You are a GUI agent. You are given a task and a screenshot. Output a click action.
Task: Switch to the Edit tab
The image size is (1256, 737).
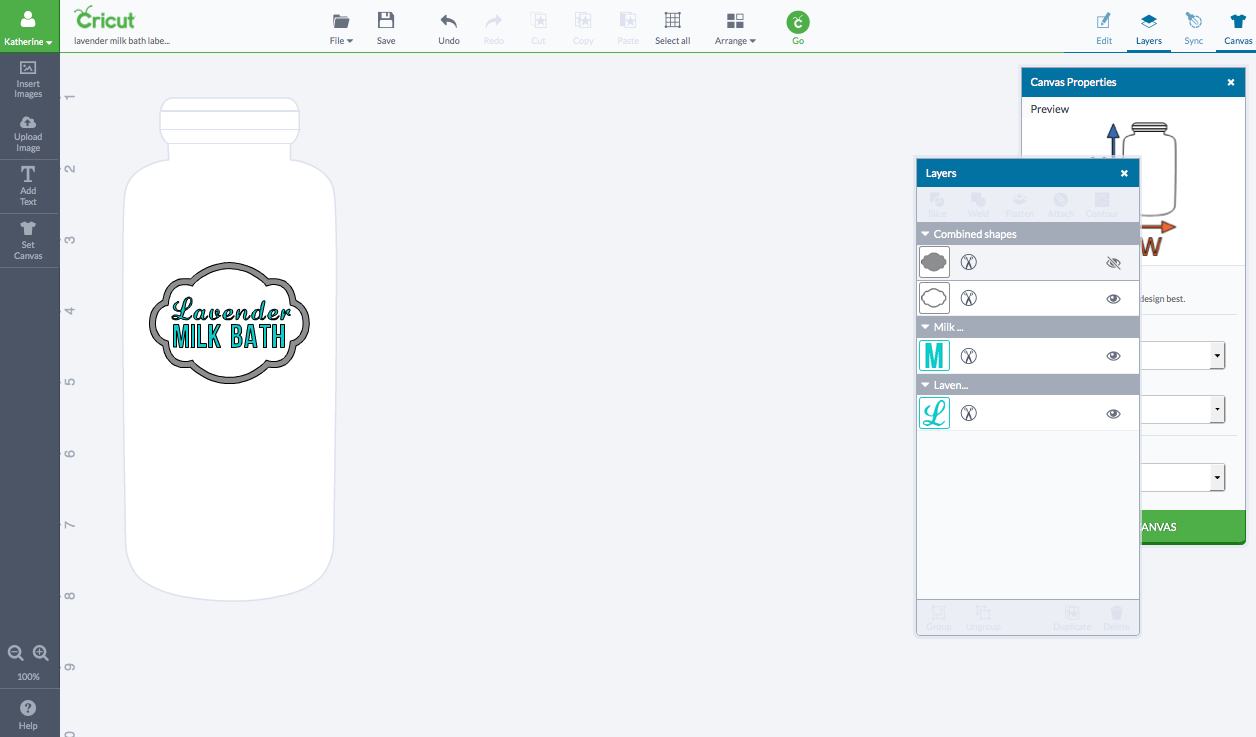click(1104, 28)
